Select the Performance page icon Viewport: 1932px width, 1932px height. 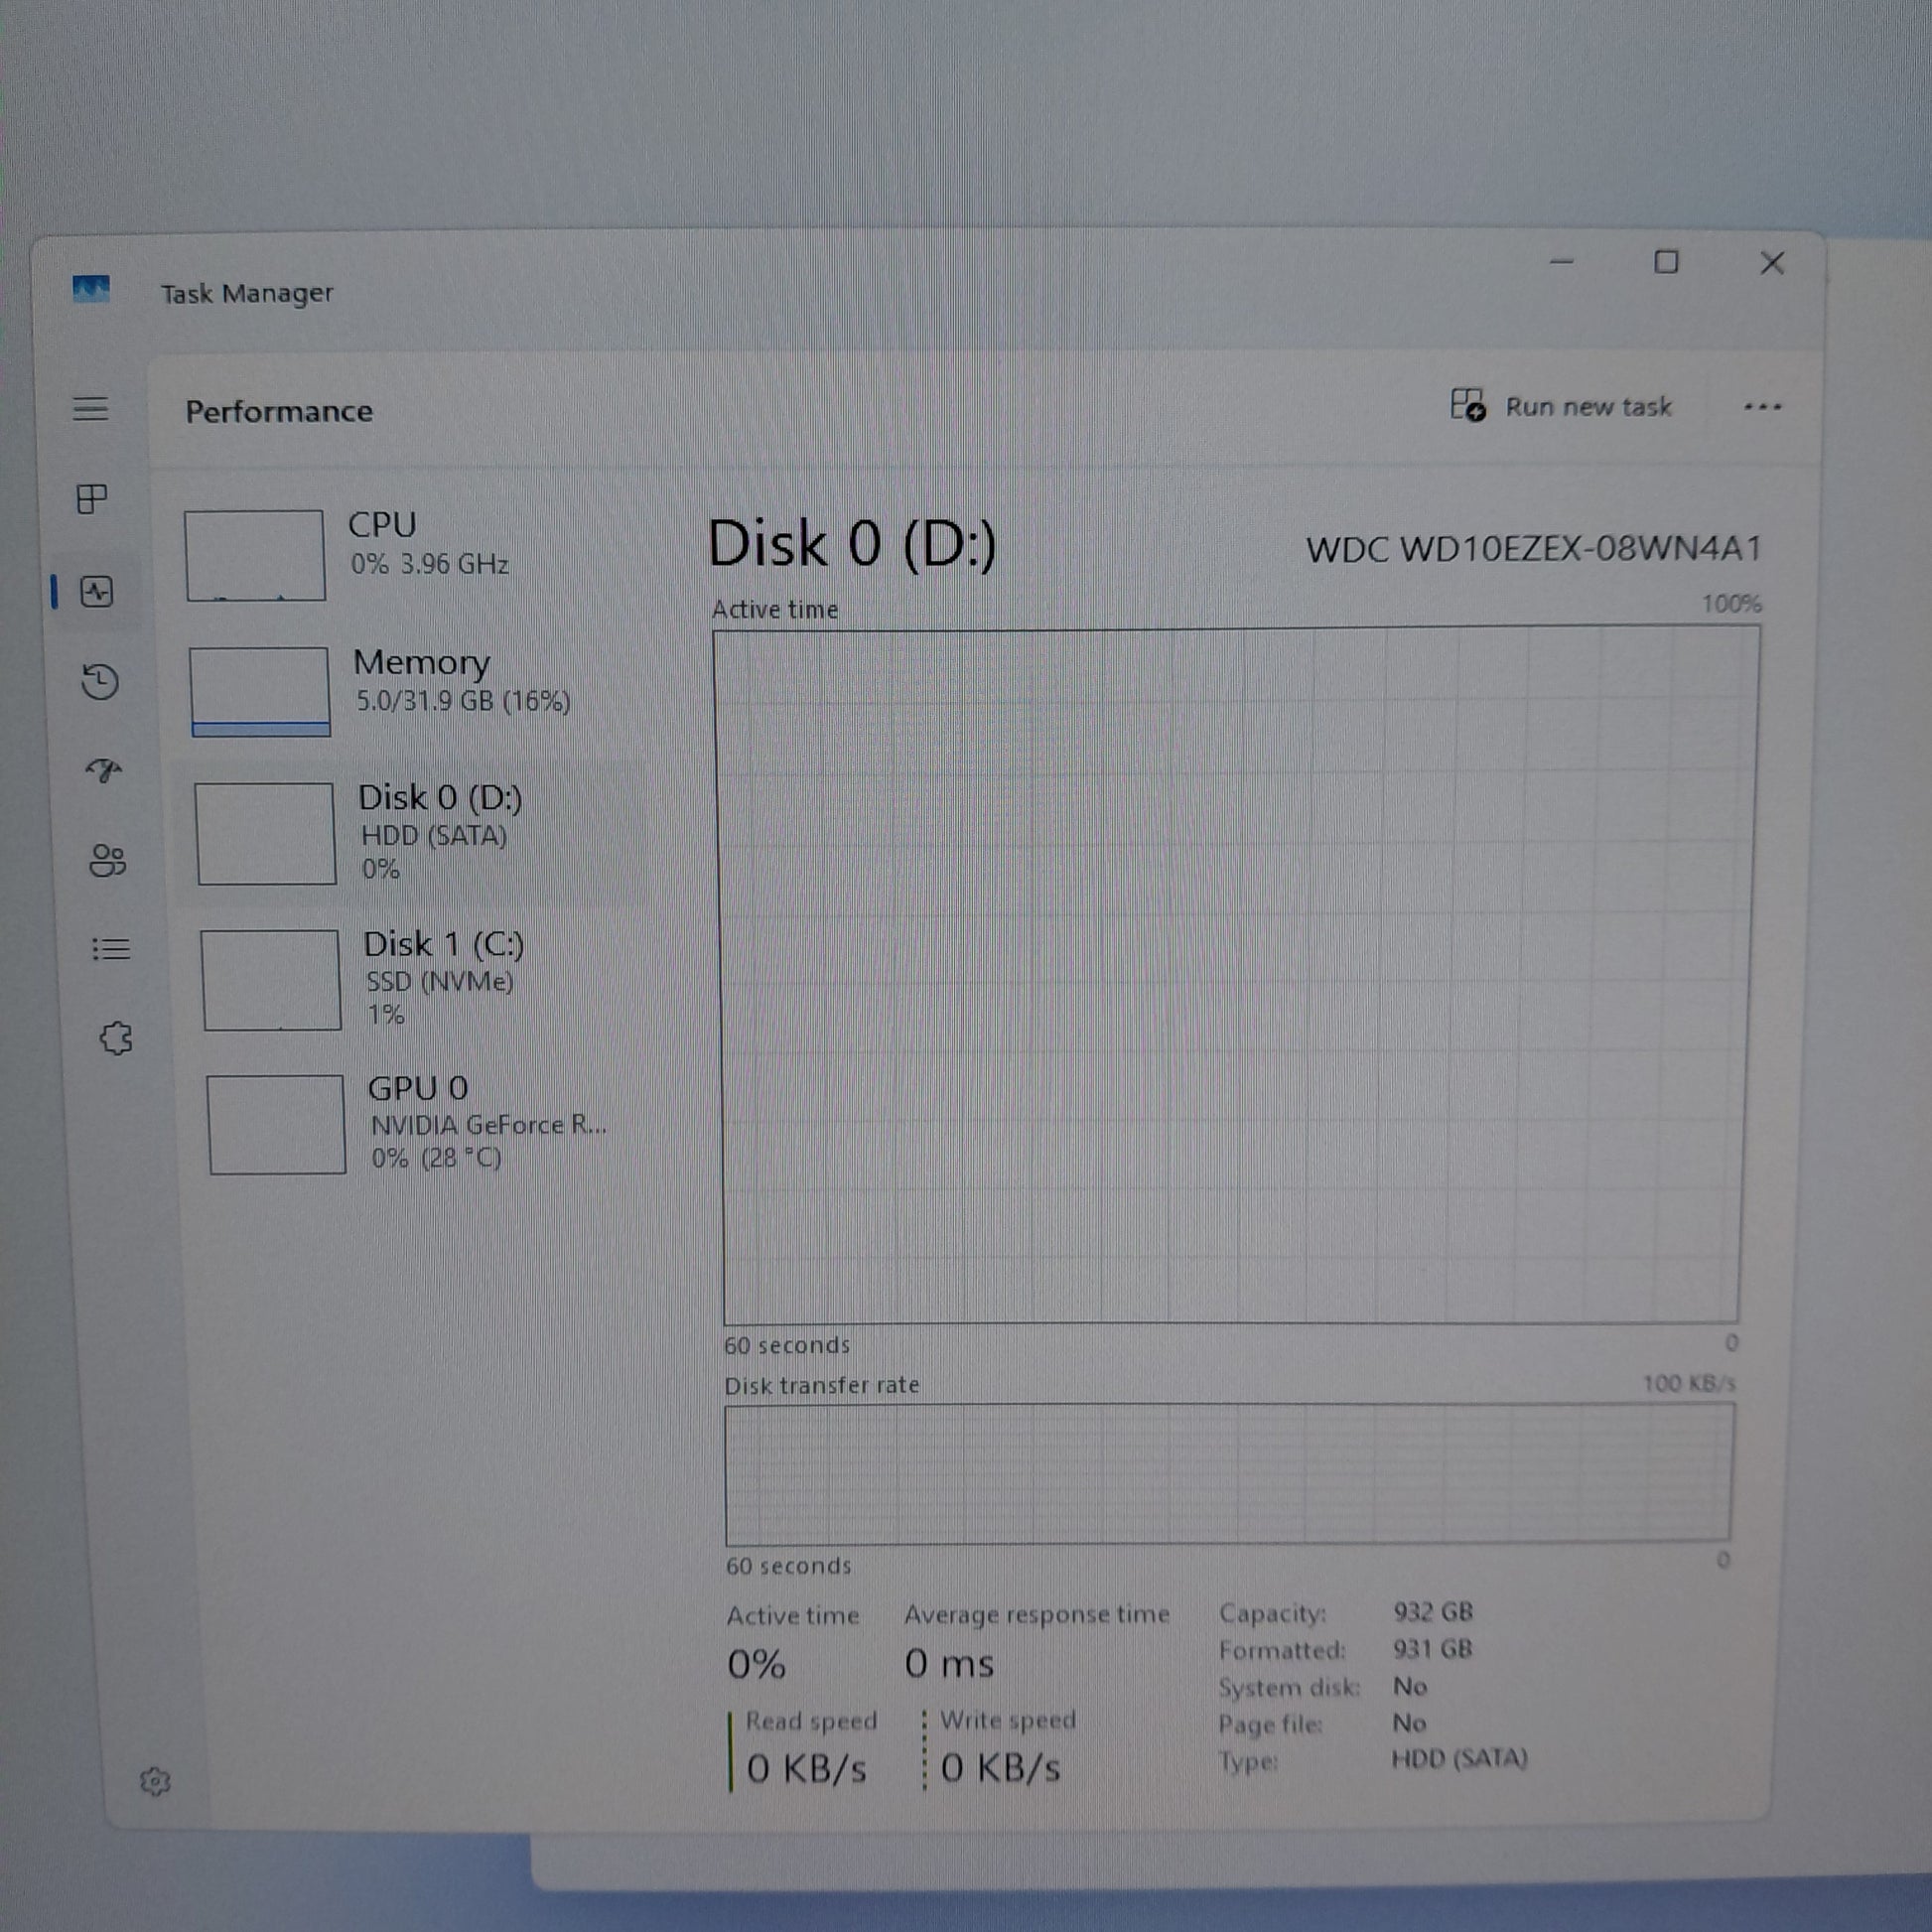pyautogui.click(x=97, y=592)
